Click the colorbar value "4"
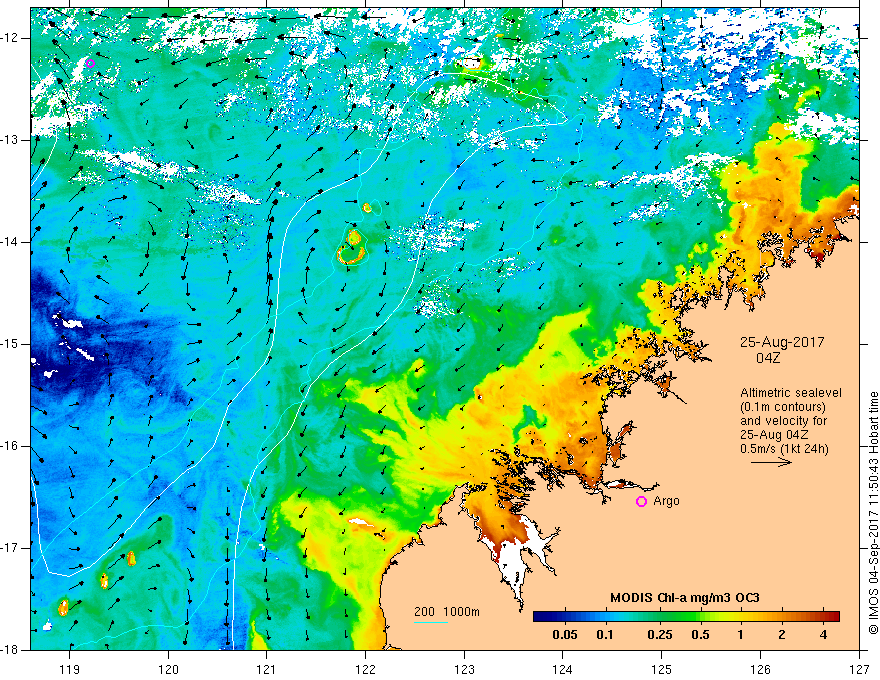 (823, 635)
